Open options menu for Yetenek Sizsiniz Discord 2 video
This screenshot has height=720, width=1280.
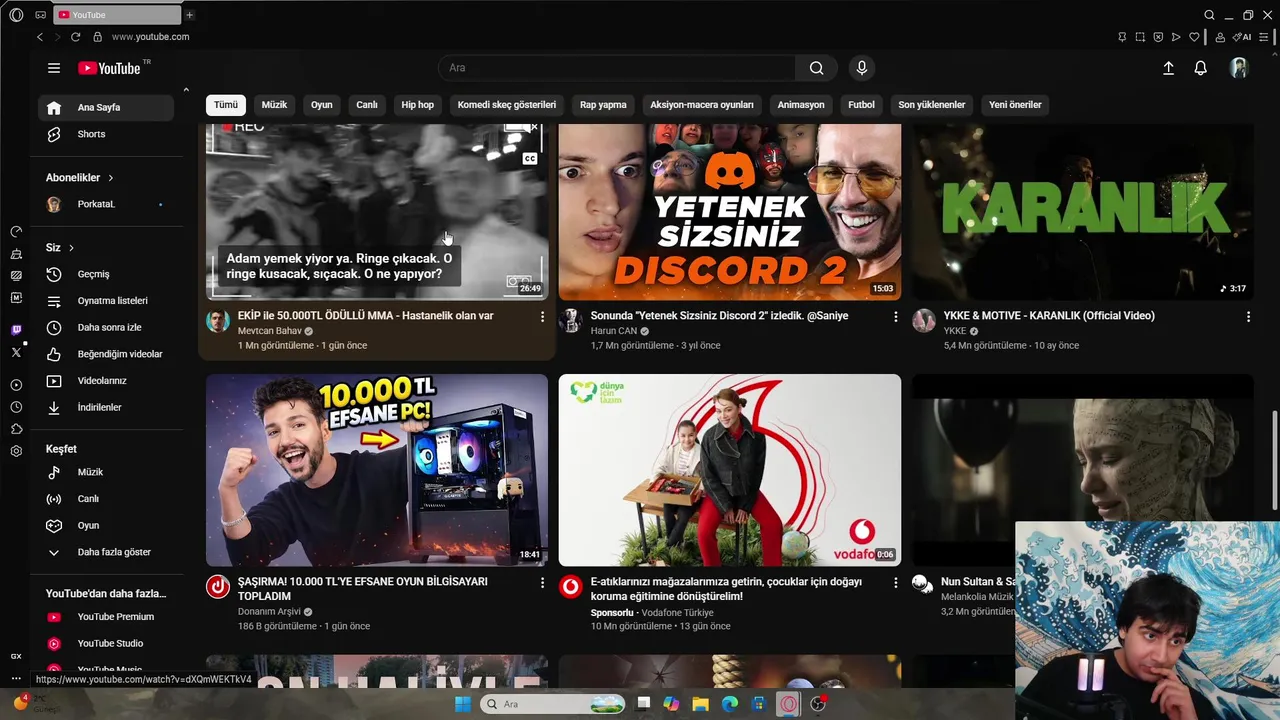pyautogui.click(x=895, y=317)
